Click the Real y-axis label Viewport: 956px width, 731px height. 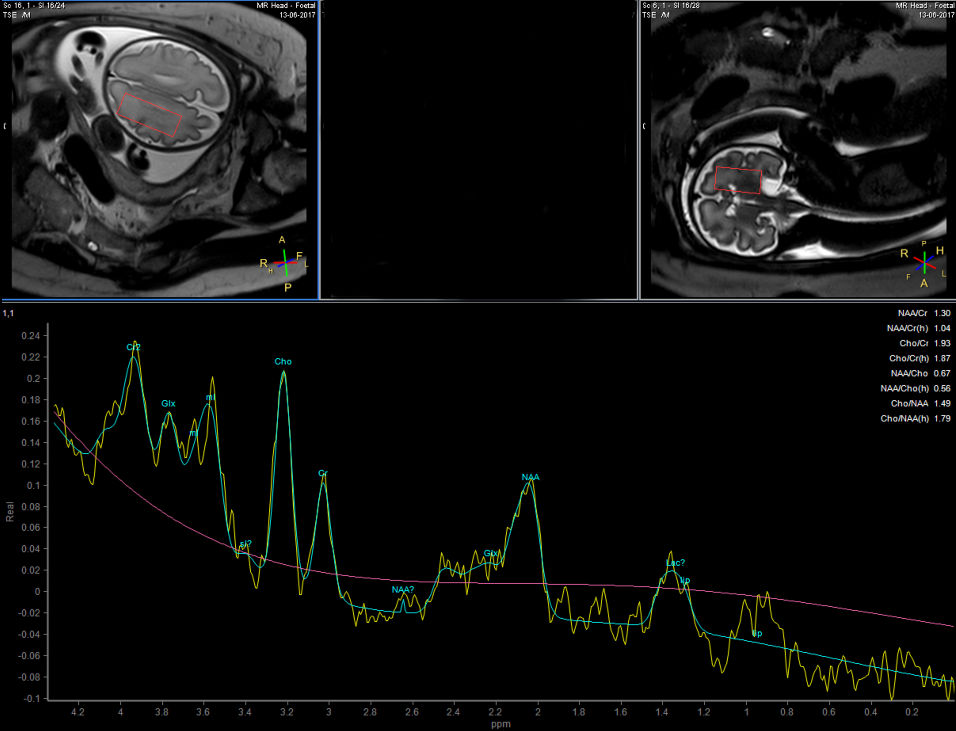tap(11, 512)
